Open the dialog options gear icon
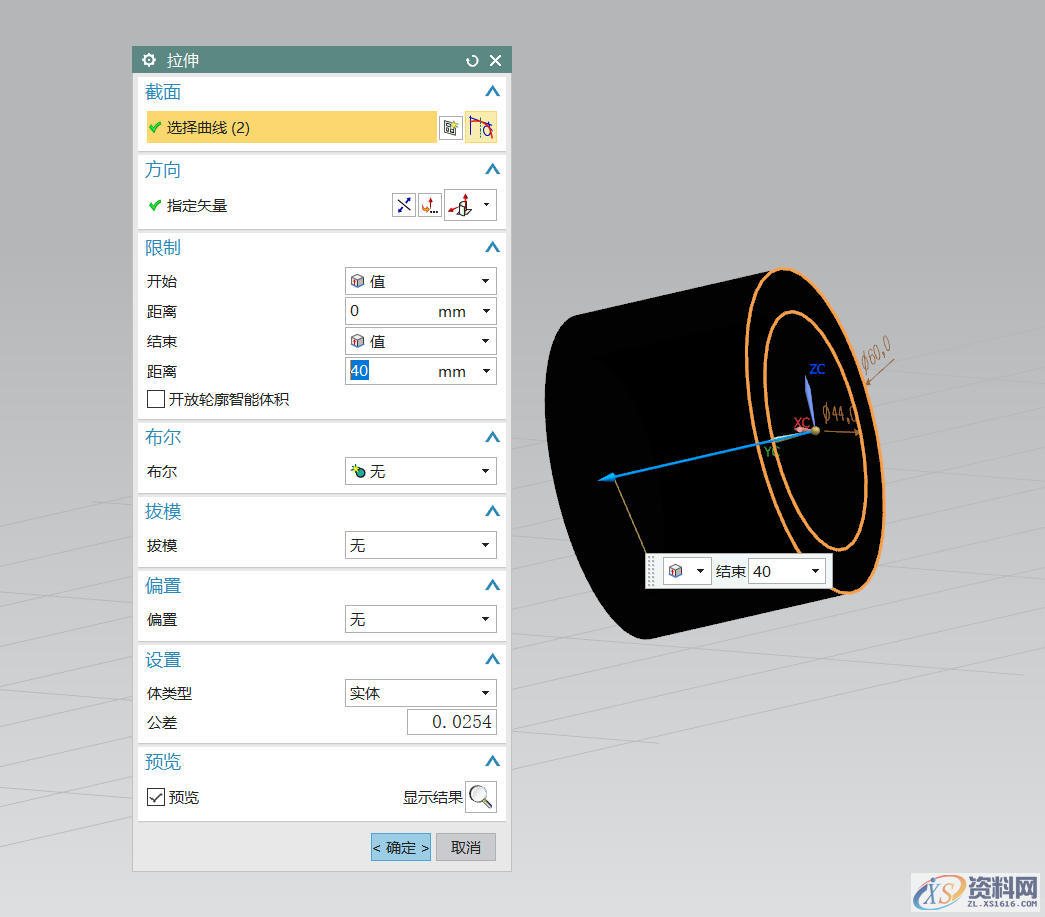This screenshot has width=1045, height=917. point(148,60)
